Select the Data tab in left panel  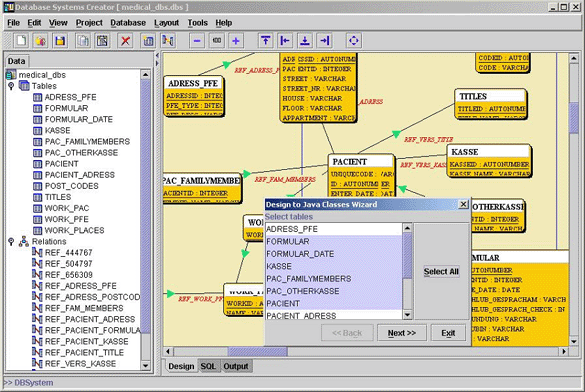16,61
